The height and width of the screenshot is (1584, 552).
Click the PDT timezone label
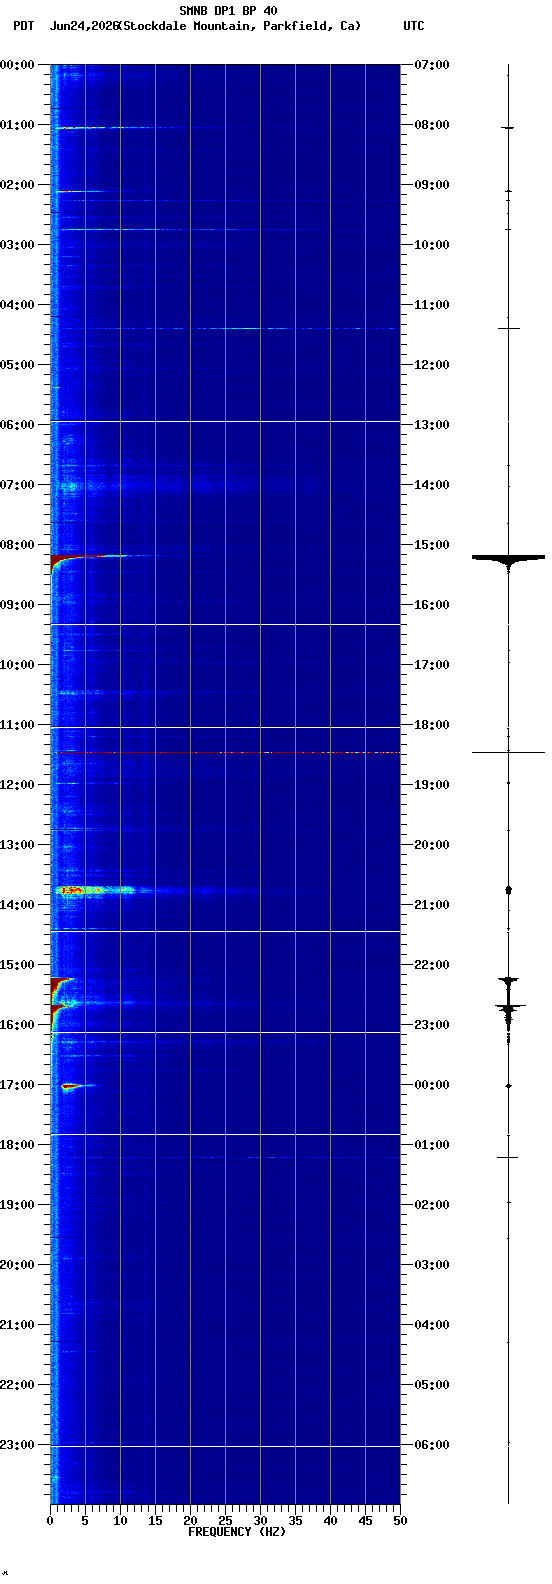[23, 26]
